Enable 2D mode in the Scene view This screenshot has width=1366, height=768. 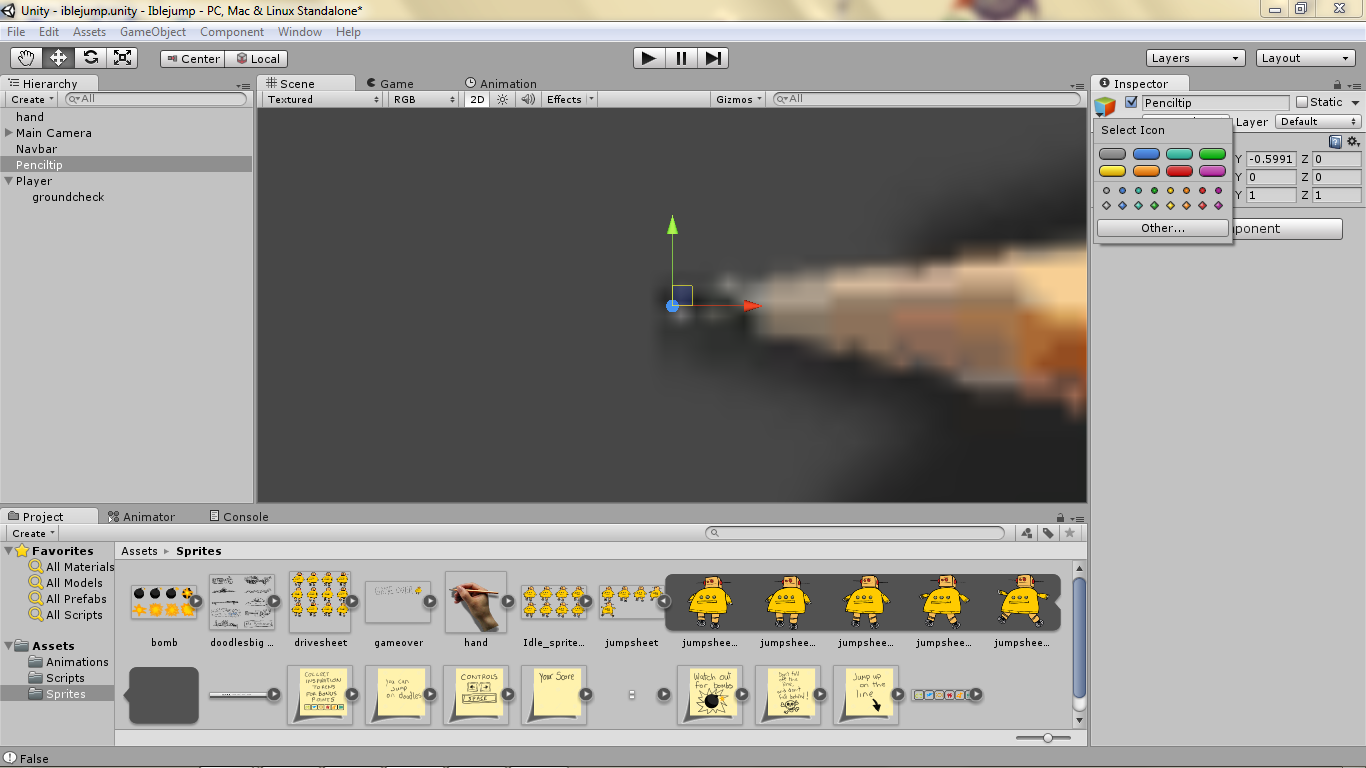476,99
